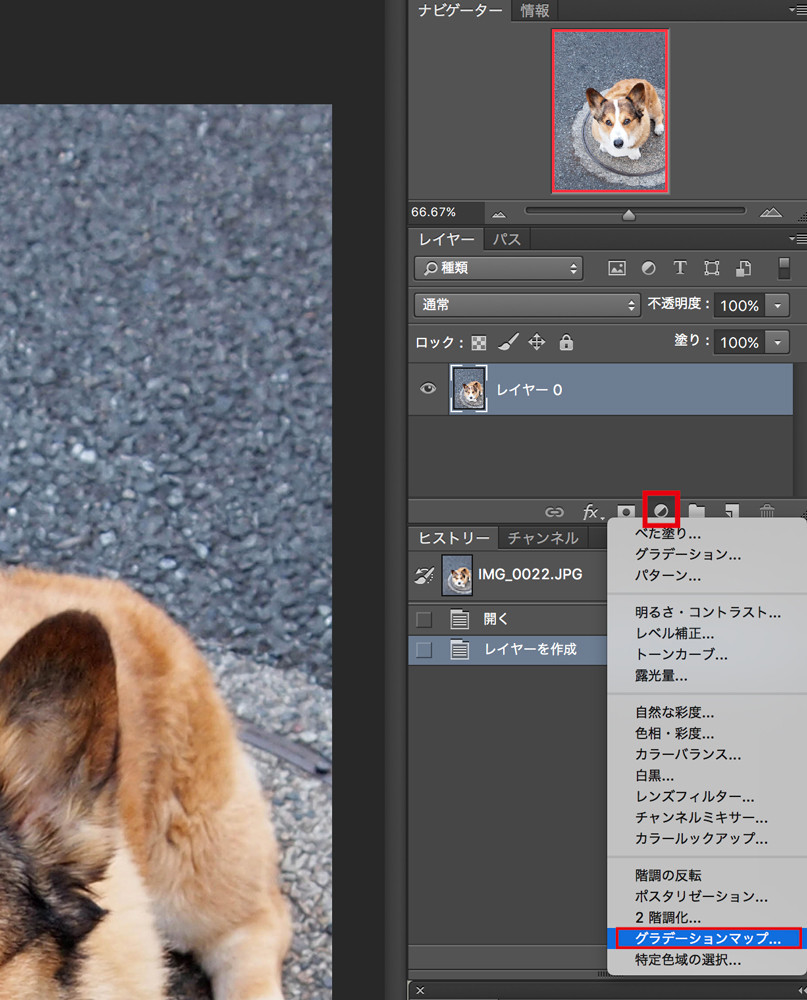This screenshot has height=1000, width=807.
Task: Switch to パス tab
Action: point(507,239)
